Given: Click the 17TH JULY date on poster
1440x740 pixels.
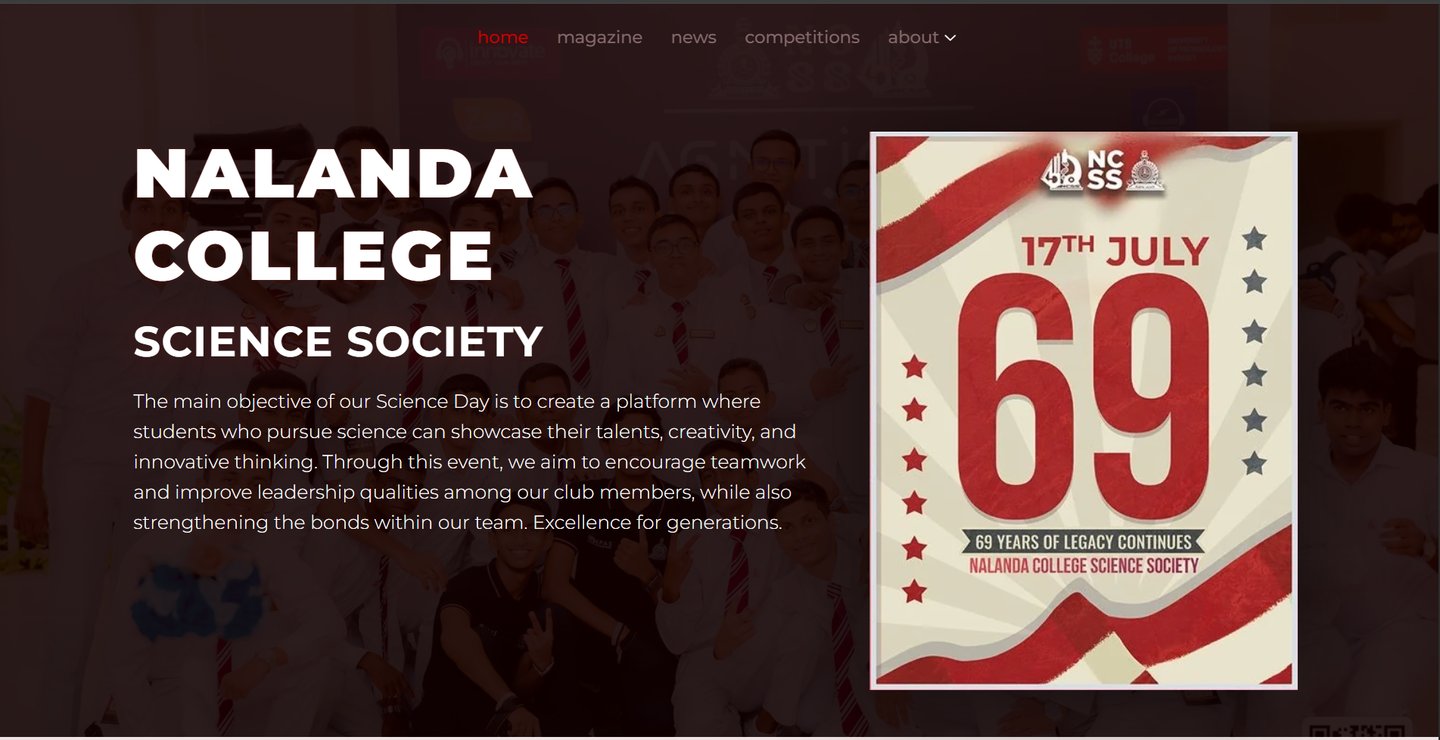Looking at the screenshot, I should coord(1114,251).
